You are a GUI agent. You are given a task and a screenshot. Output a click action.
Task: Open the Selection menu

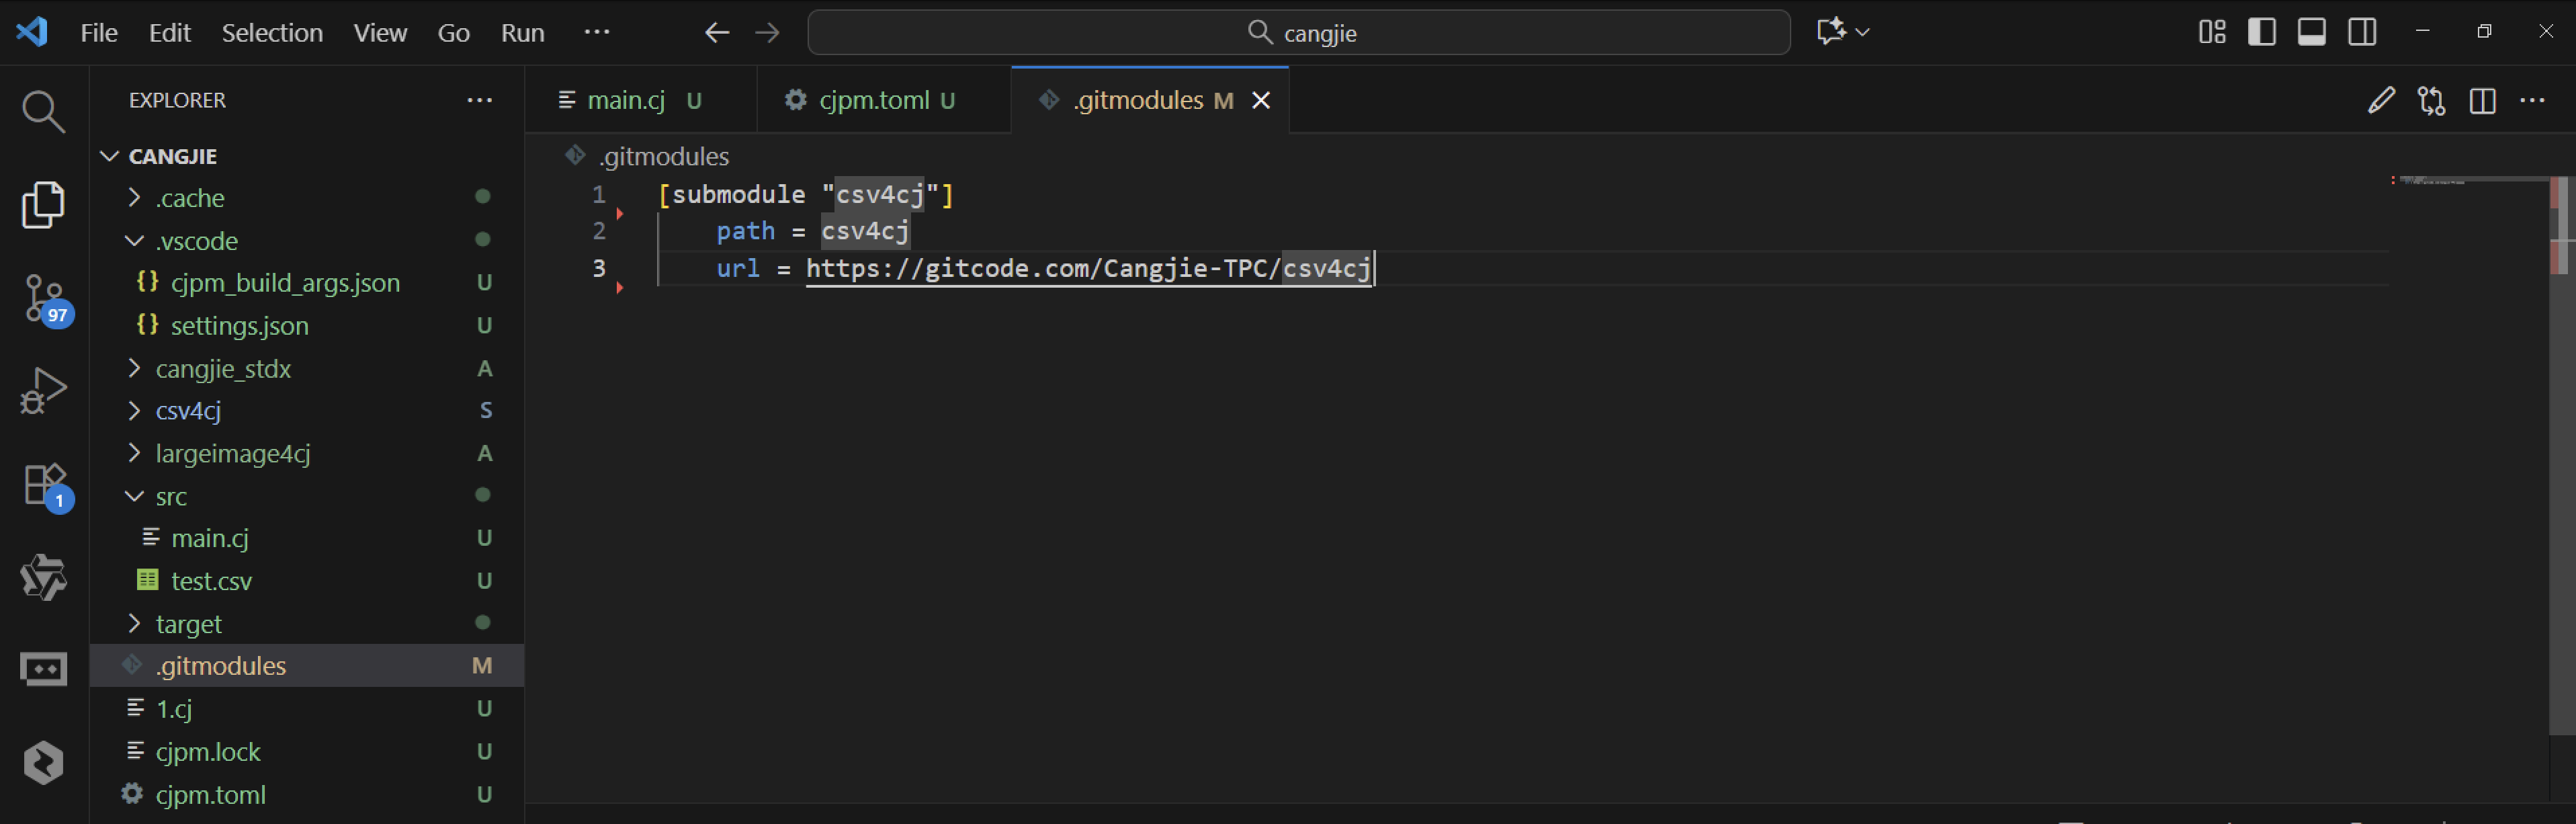pos(271,32)
